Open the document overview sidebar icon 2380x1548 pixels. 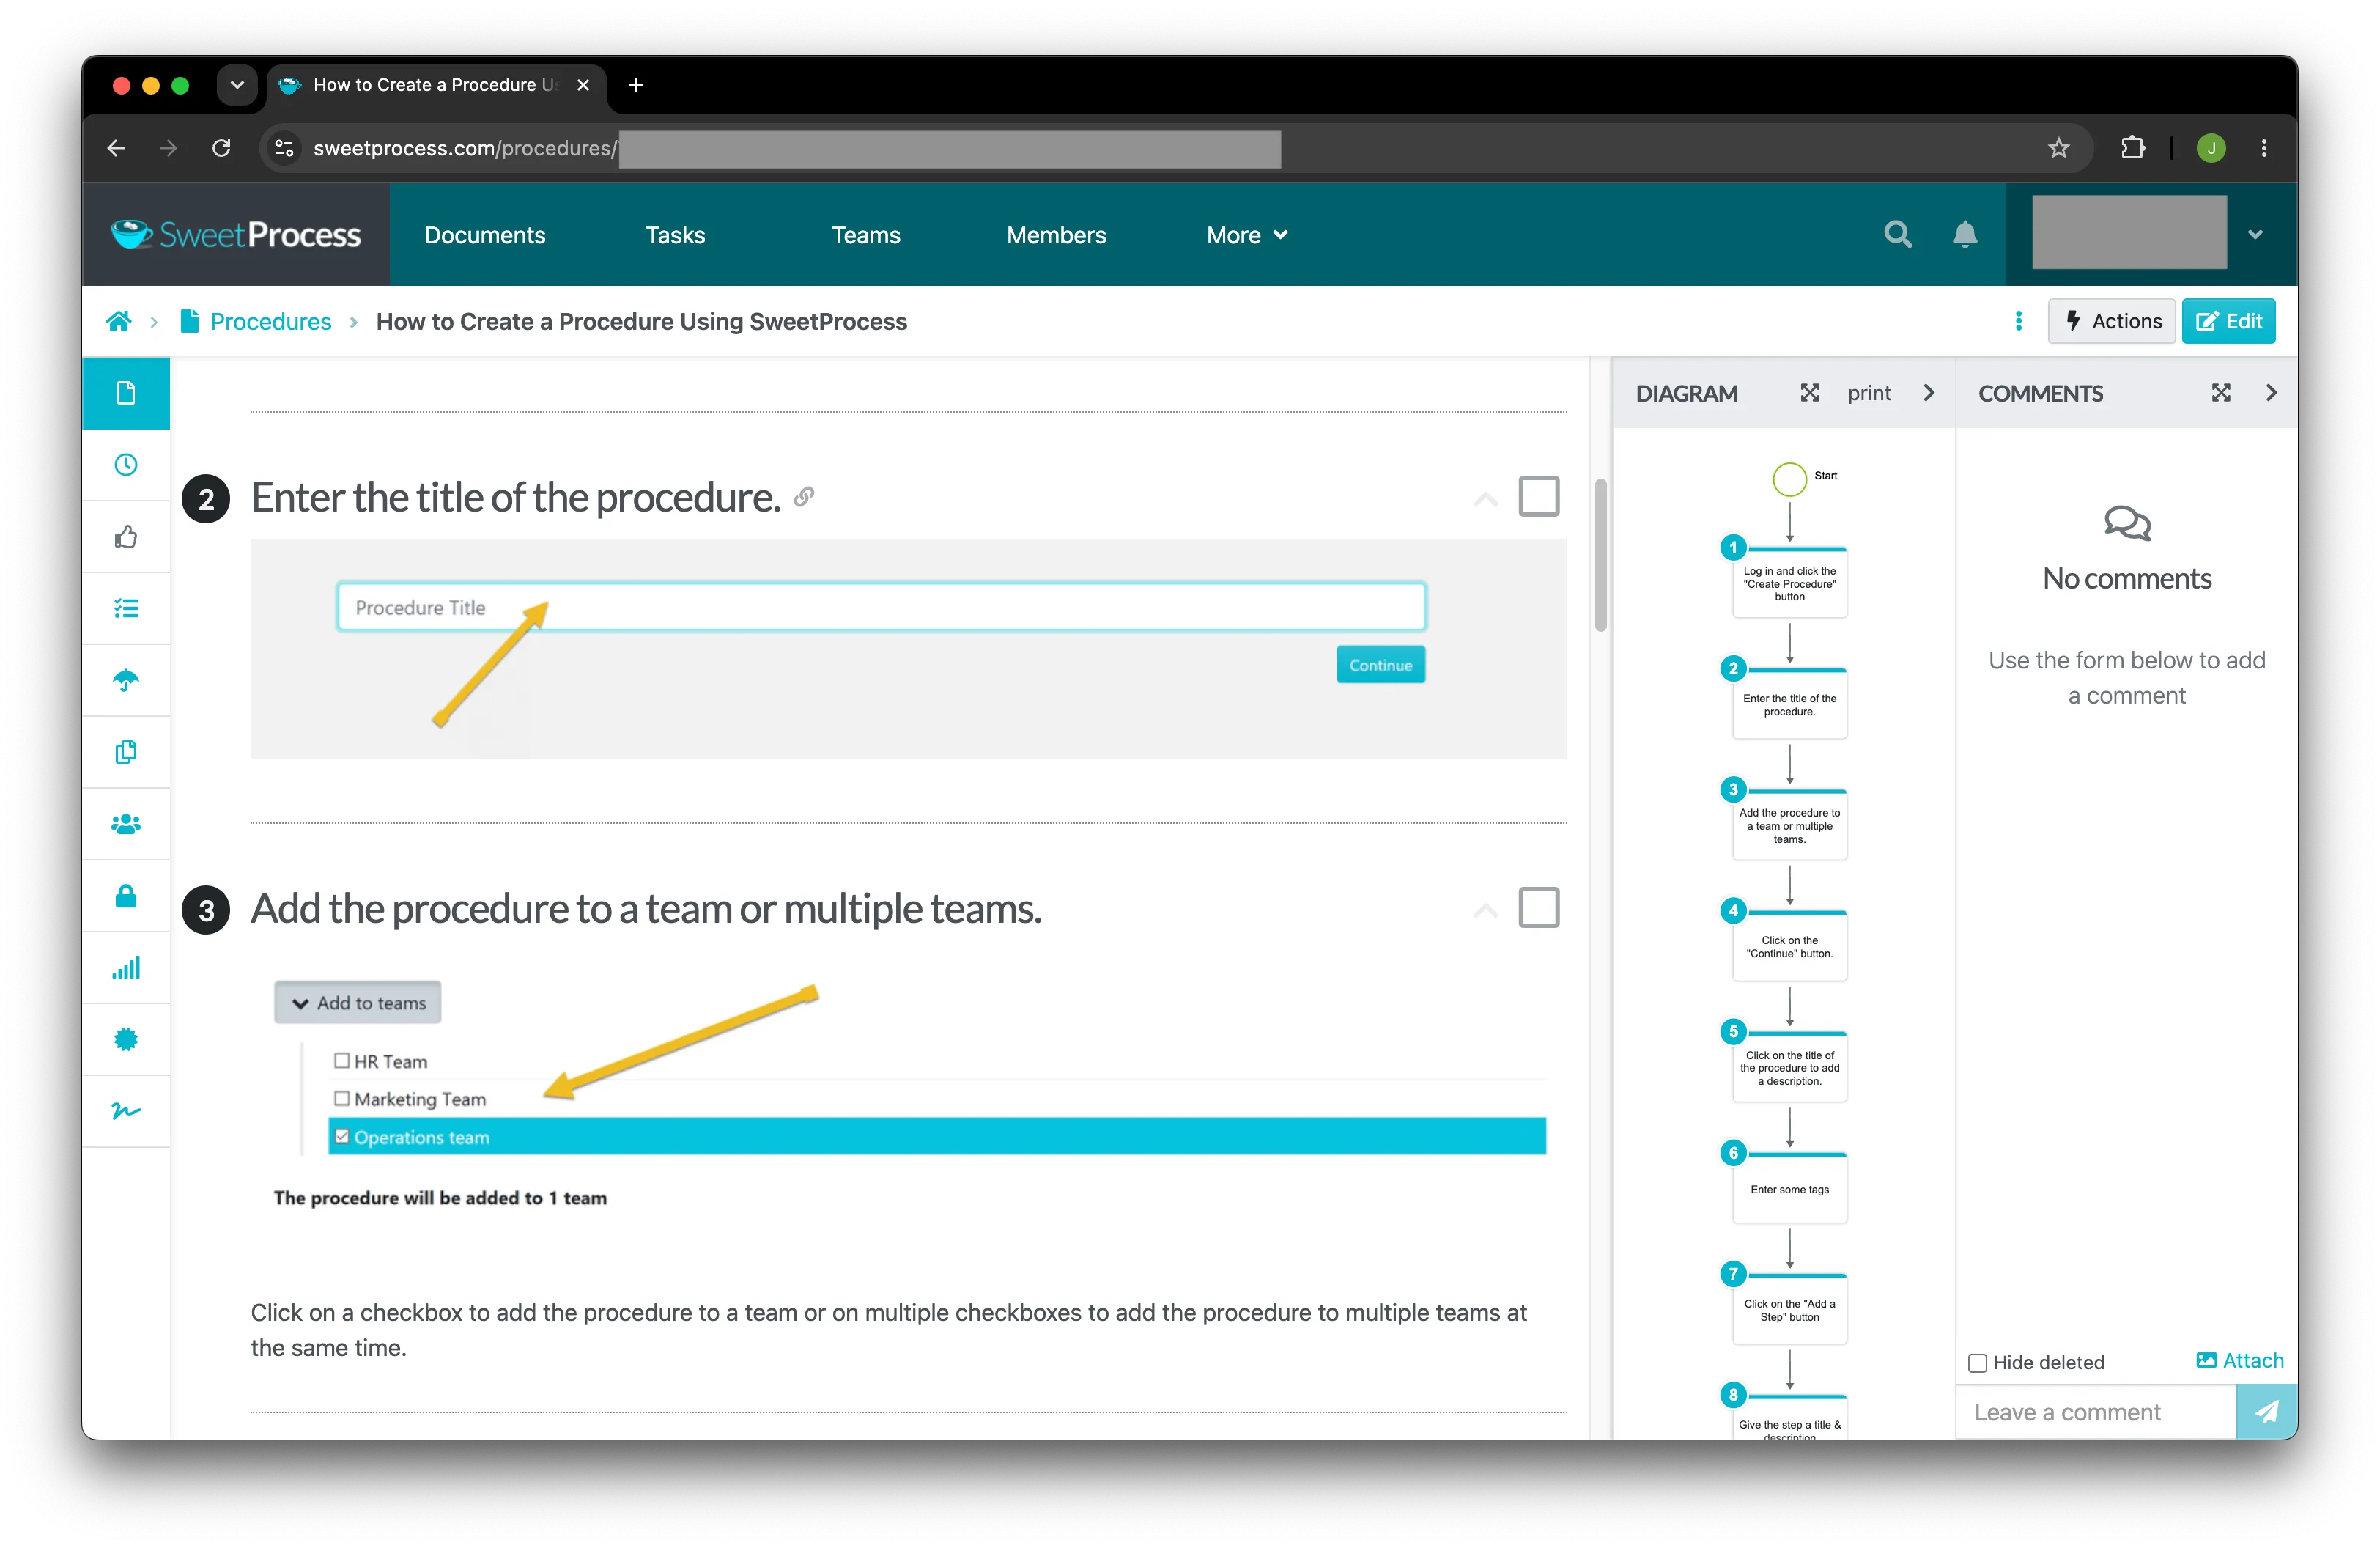[126, 393]
